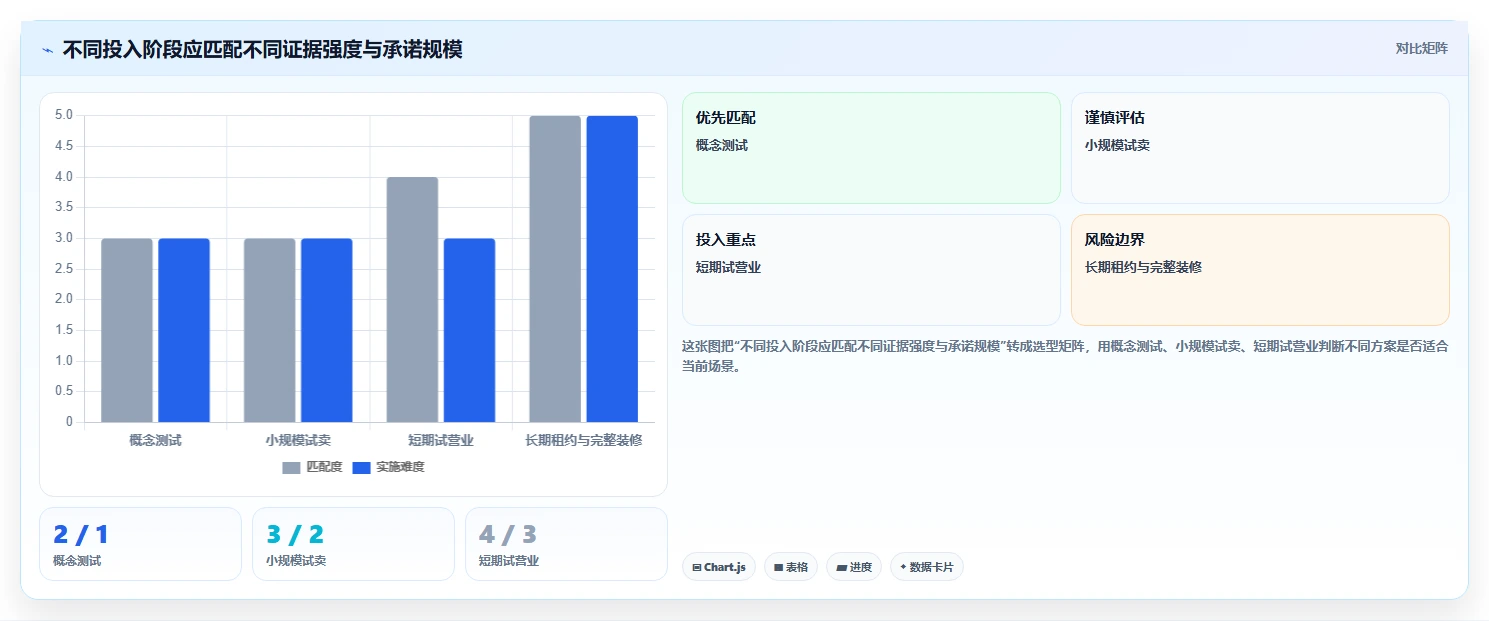
Task: Click the 对比矩阵 label in header
Action: pyautogui.click(x=1421, y=48)
